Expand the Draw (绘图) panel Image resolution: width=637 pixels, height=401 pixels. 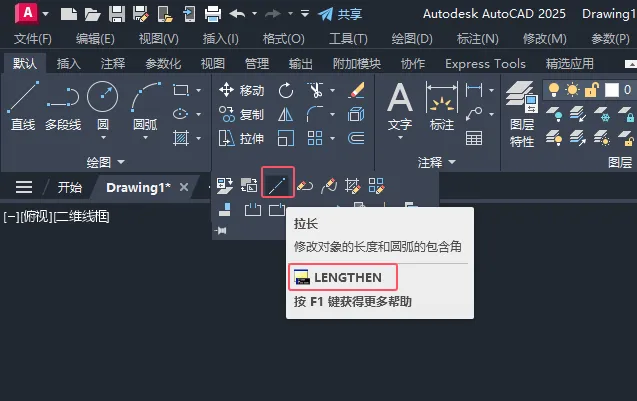(105, 163)
